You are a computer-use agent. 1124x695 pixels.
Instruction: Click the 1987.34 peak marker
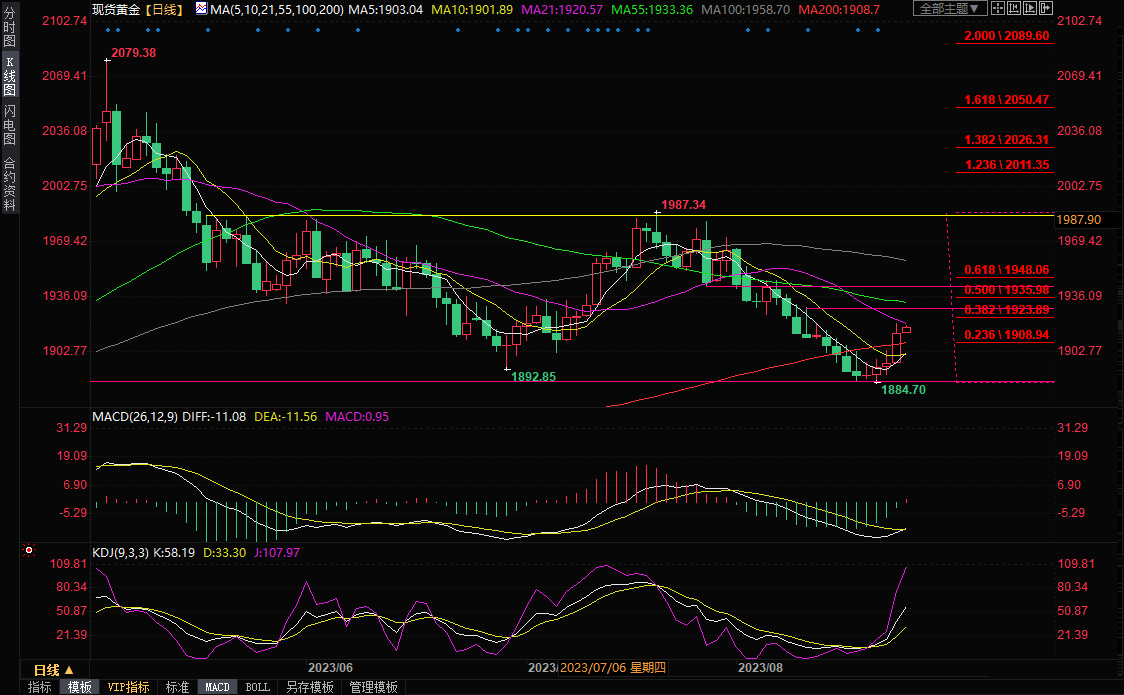tap(683, 205)
